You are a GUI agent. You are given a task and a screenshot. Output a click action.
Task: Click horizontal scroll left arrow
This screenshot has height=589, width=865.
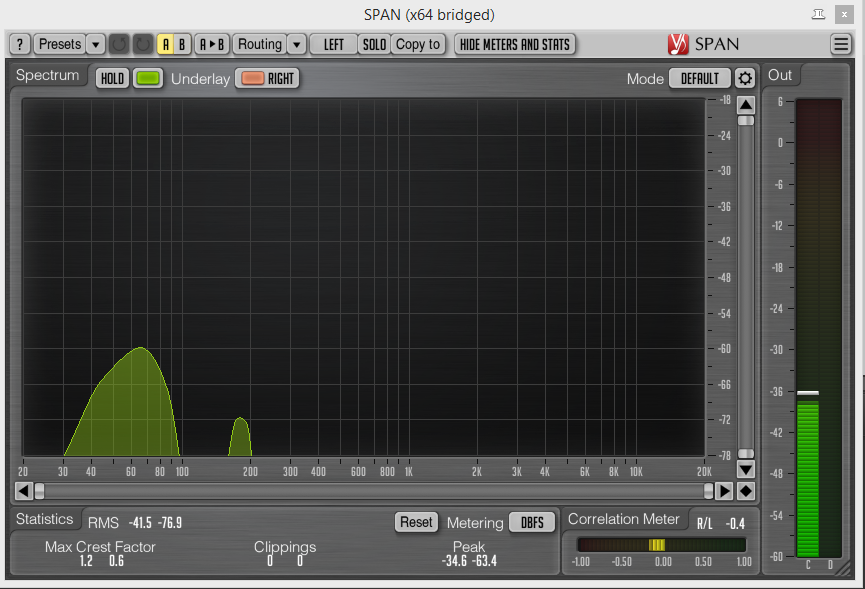click(x=24, y=491)
